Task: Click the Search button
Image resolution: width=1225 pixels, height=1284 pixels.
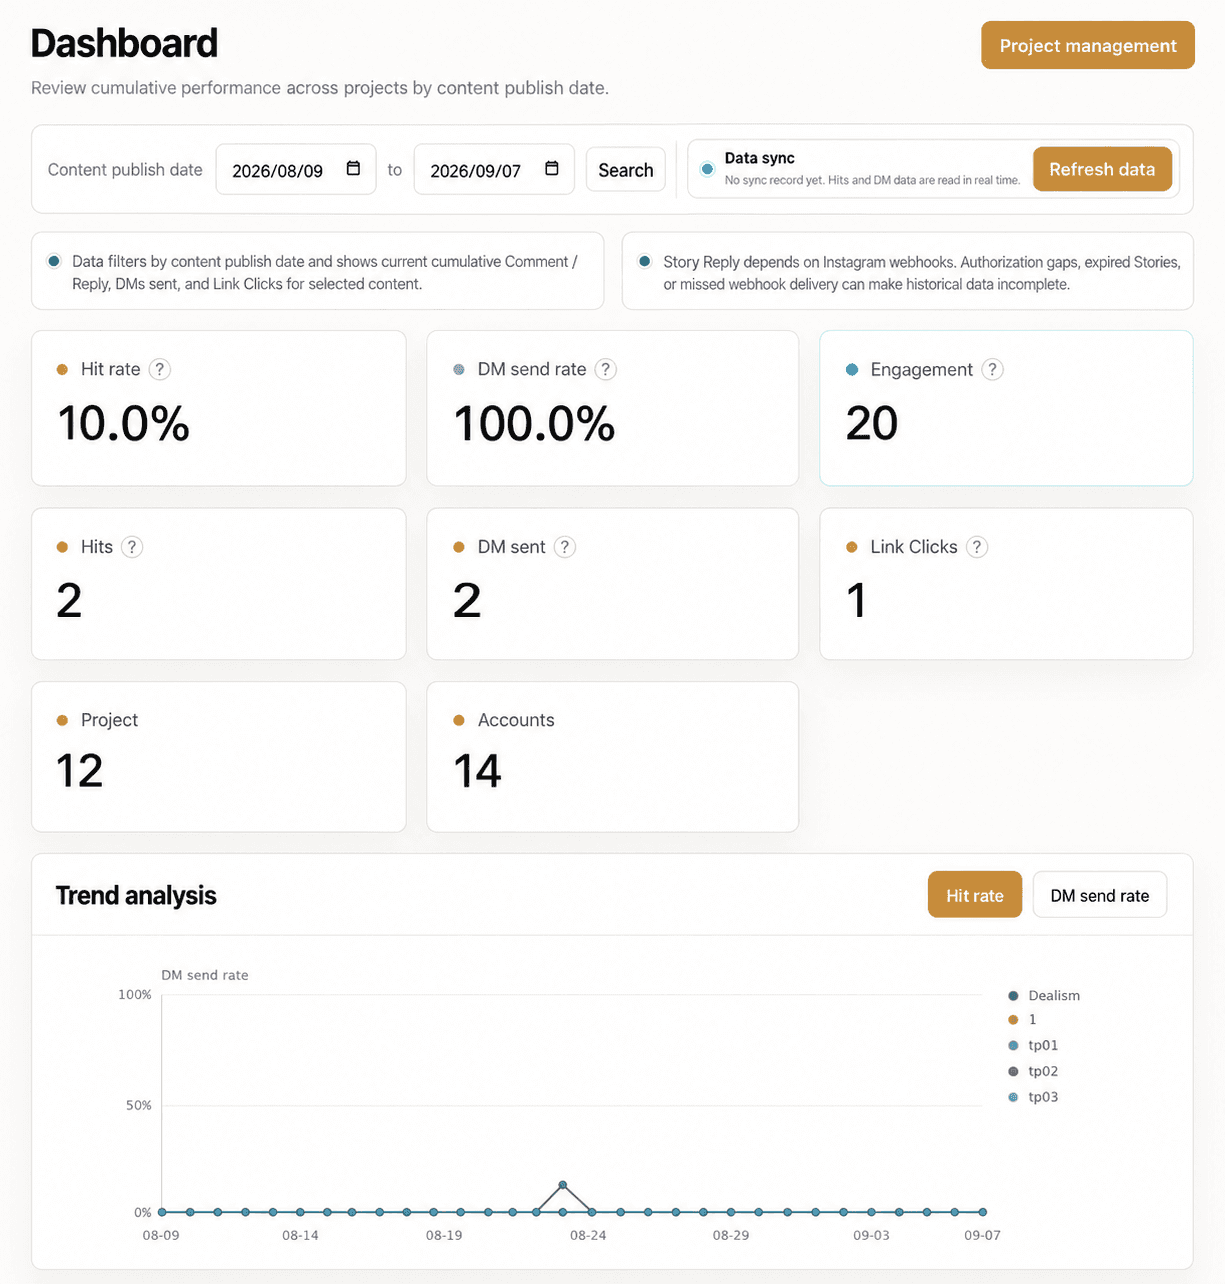Action: point(626,170)
